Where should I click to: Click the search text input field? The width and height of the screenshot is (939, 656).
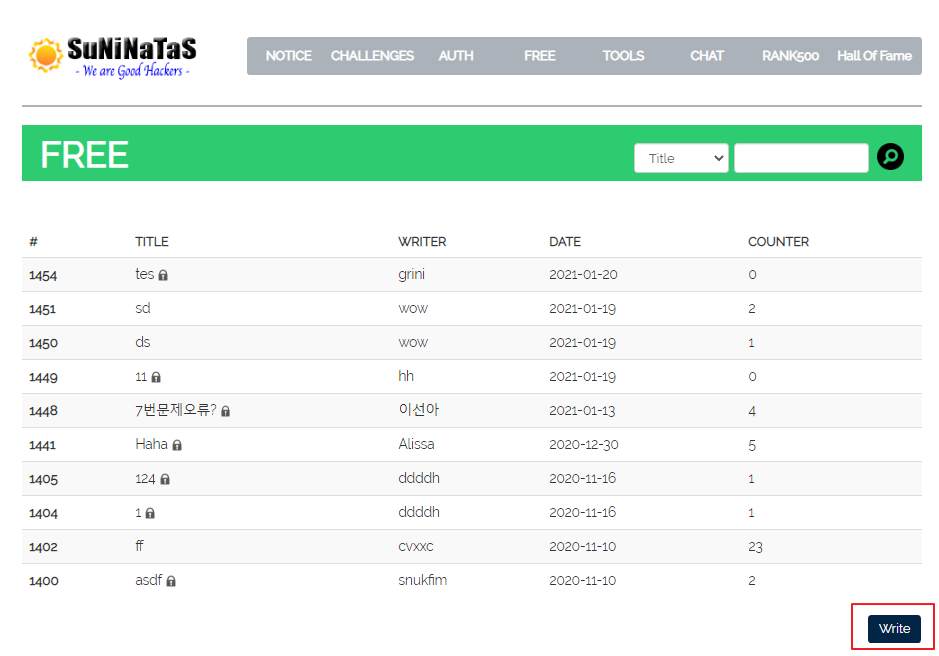coord(801,158)
